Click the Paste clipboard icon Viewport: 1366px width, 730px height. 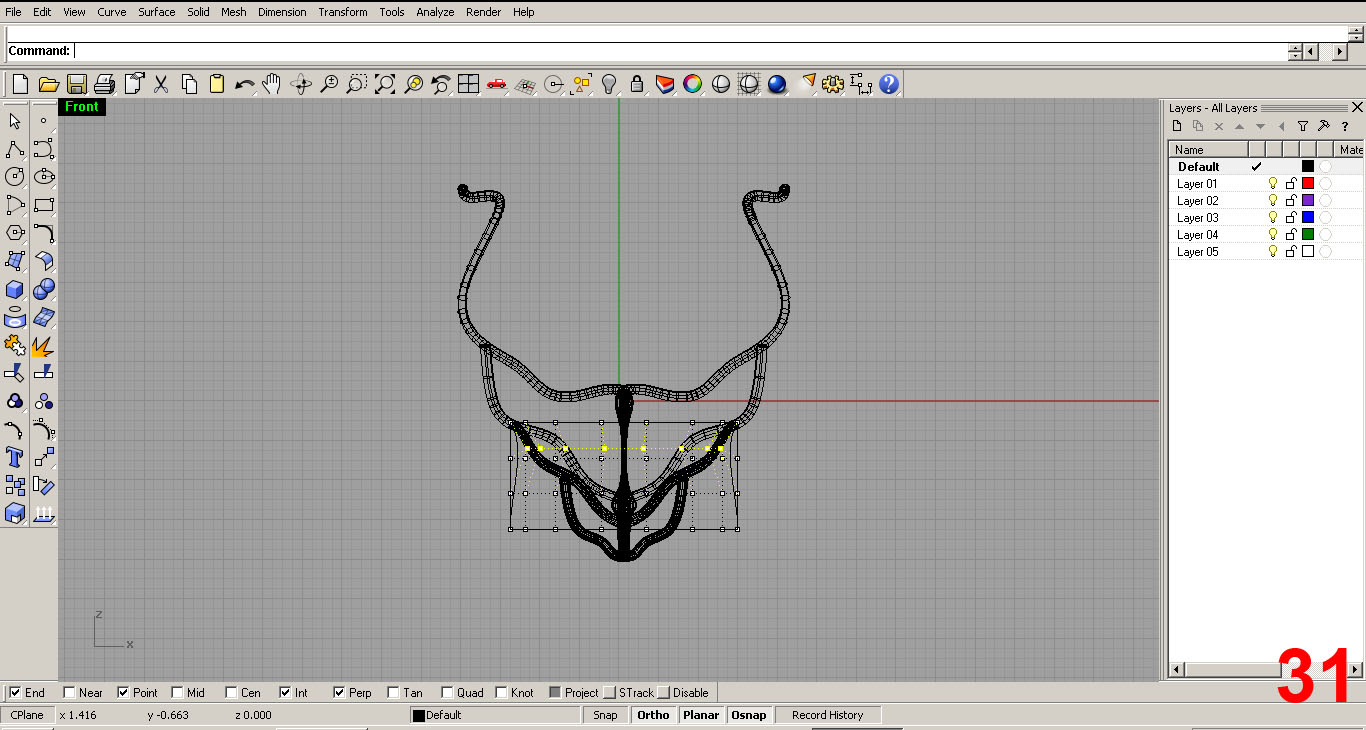point(217,84)
